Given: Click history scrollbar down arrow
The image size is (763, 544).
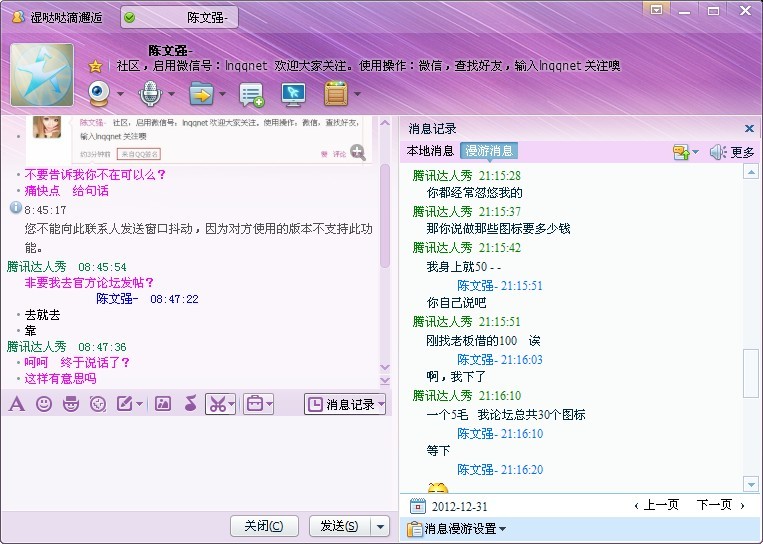Looking at the screenshot, I should [x=751, y=485].
